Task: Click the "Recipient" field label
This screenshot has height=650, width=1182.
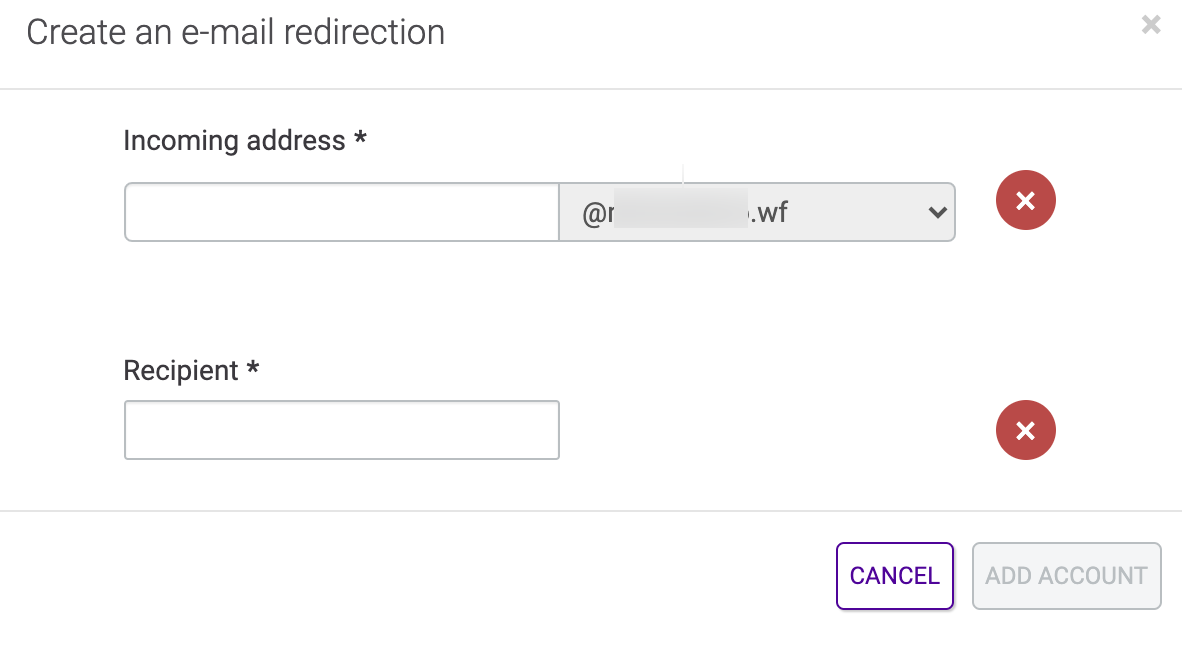Action: (x=181, y=371)
